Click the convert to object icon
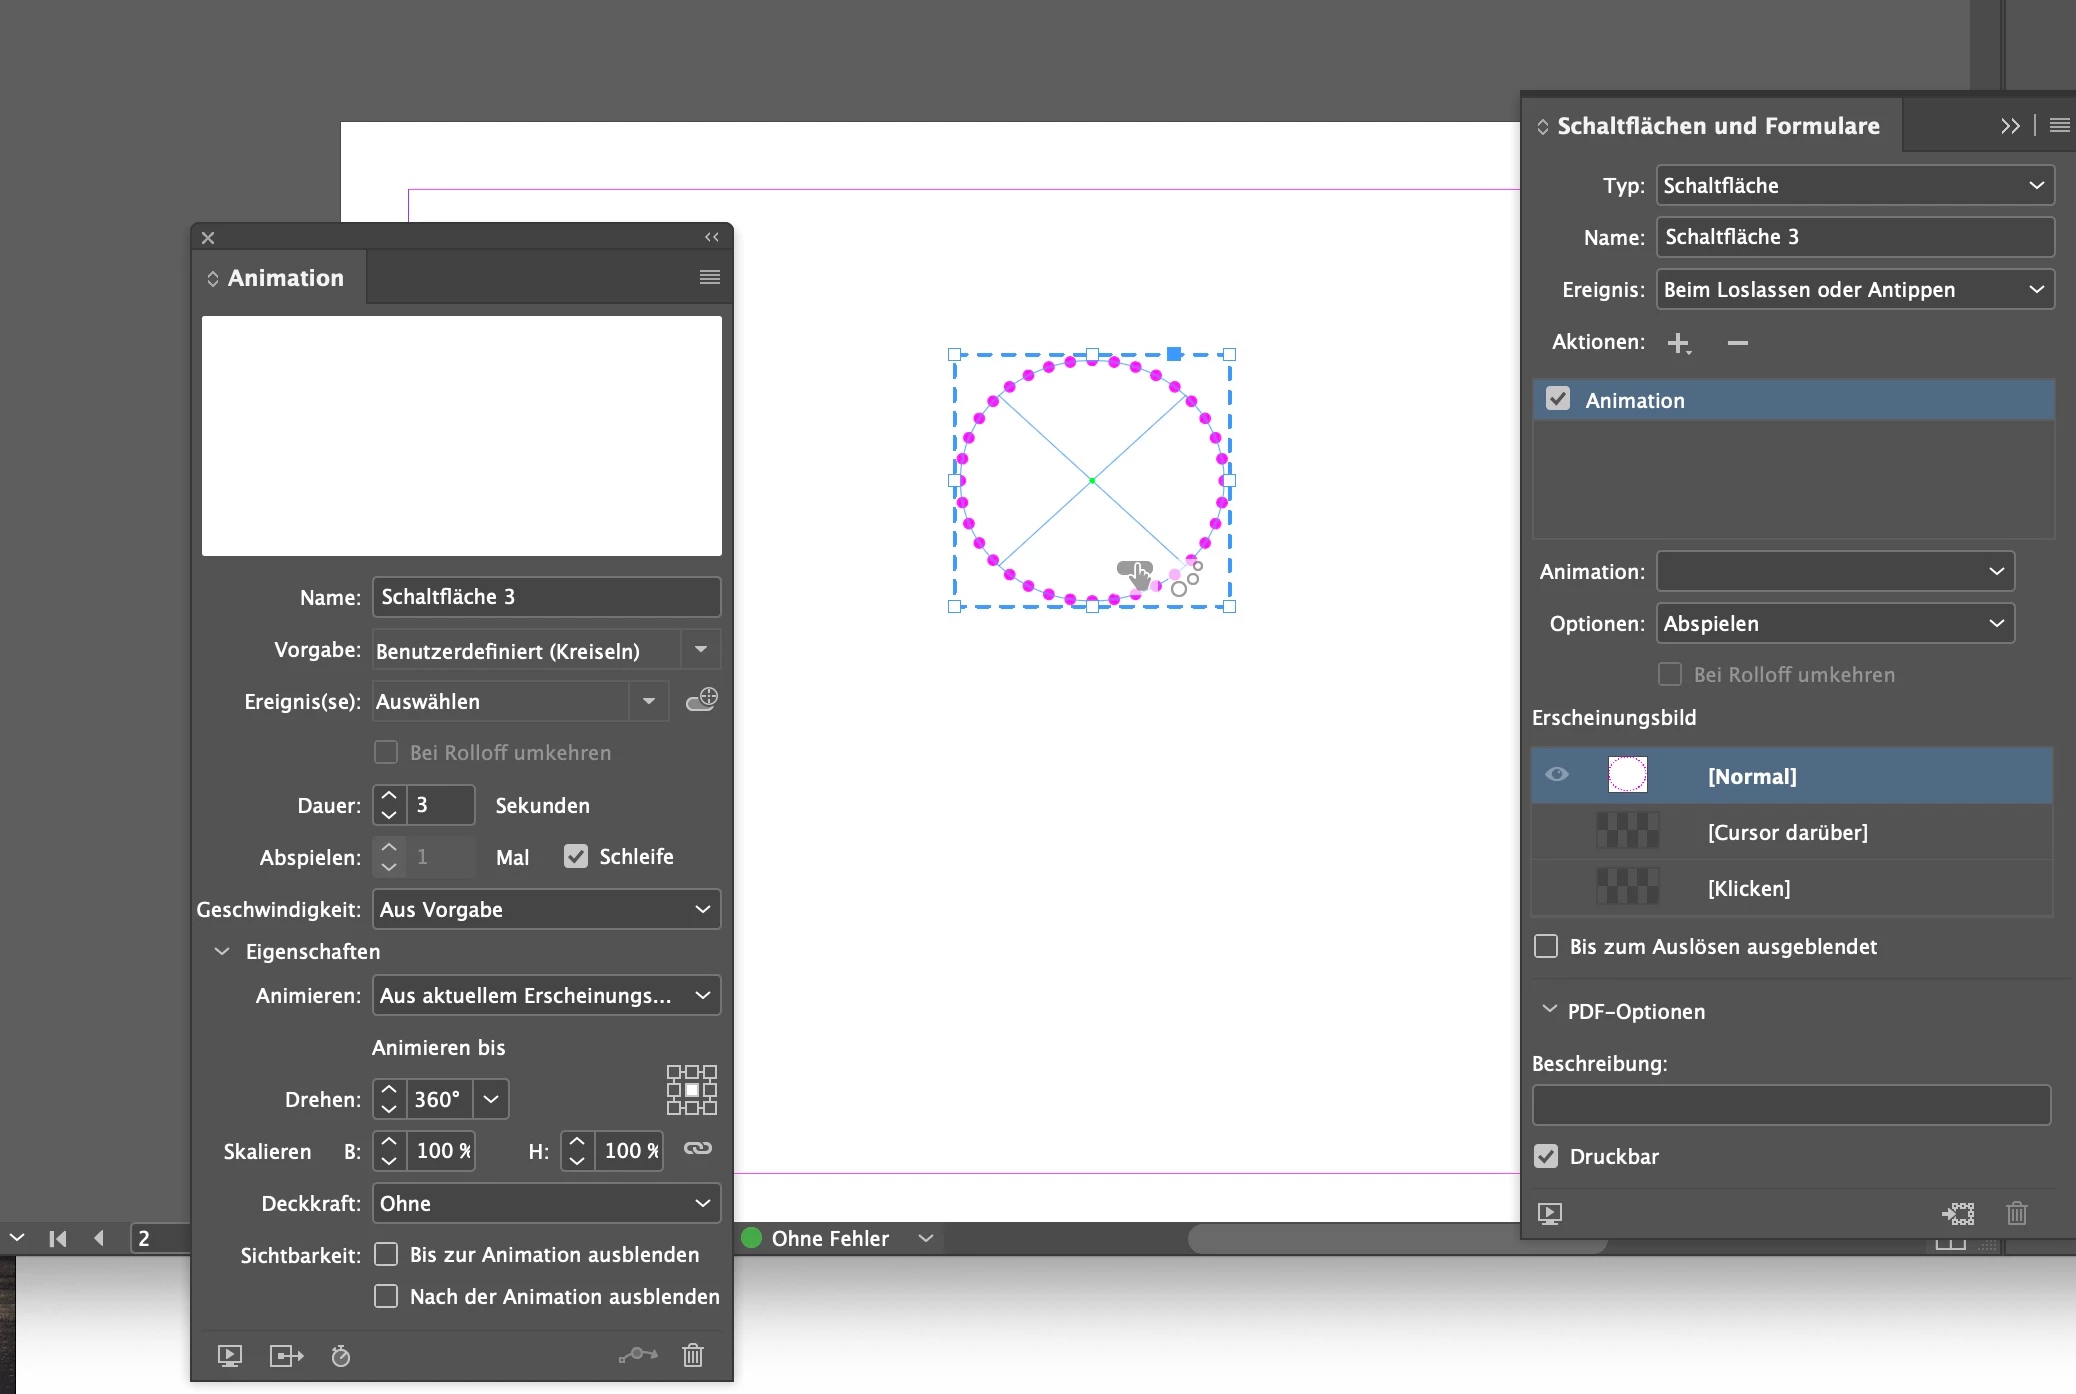Viewport: 2076px width, 1394px height. coord(1958,1213)
